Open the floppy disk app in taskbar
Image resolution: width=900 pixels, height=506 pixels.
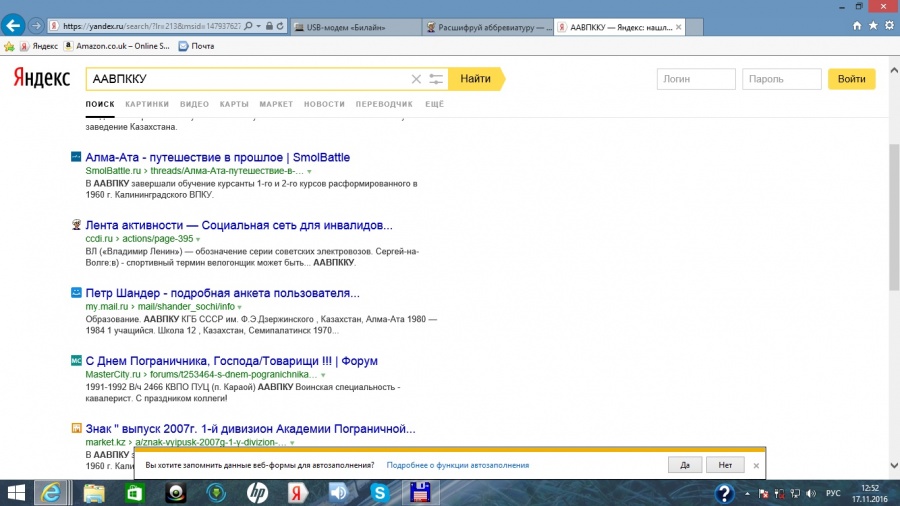tap(420, 493)
